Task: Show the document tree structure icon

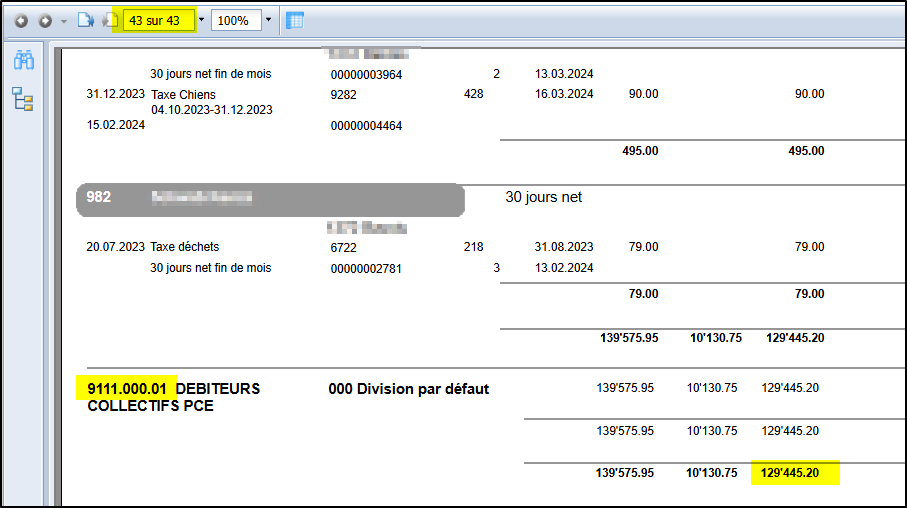Action: 23,99
